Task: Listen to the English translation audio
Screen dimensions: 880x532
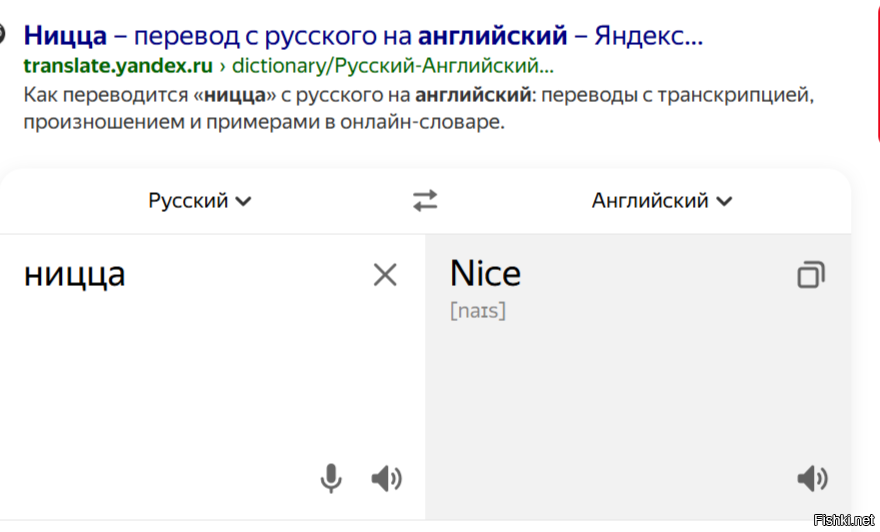Action: pos(812,479)
